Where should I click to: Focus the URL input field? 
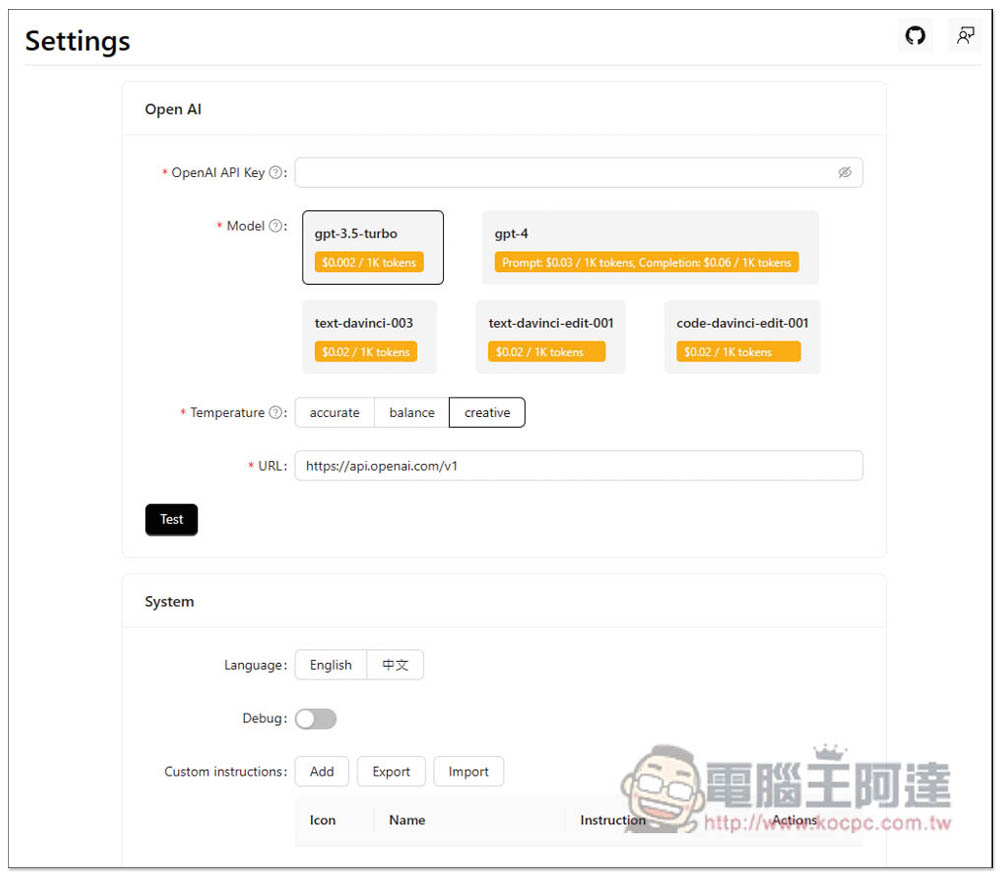pyautogui.click(x=578, y=466)
